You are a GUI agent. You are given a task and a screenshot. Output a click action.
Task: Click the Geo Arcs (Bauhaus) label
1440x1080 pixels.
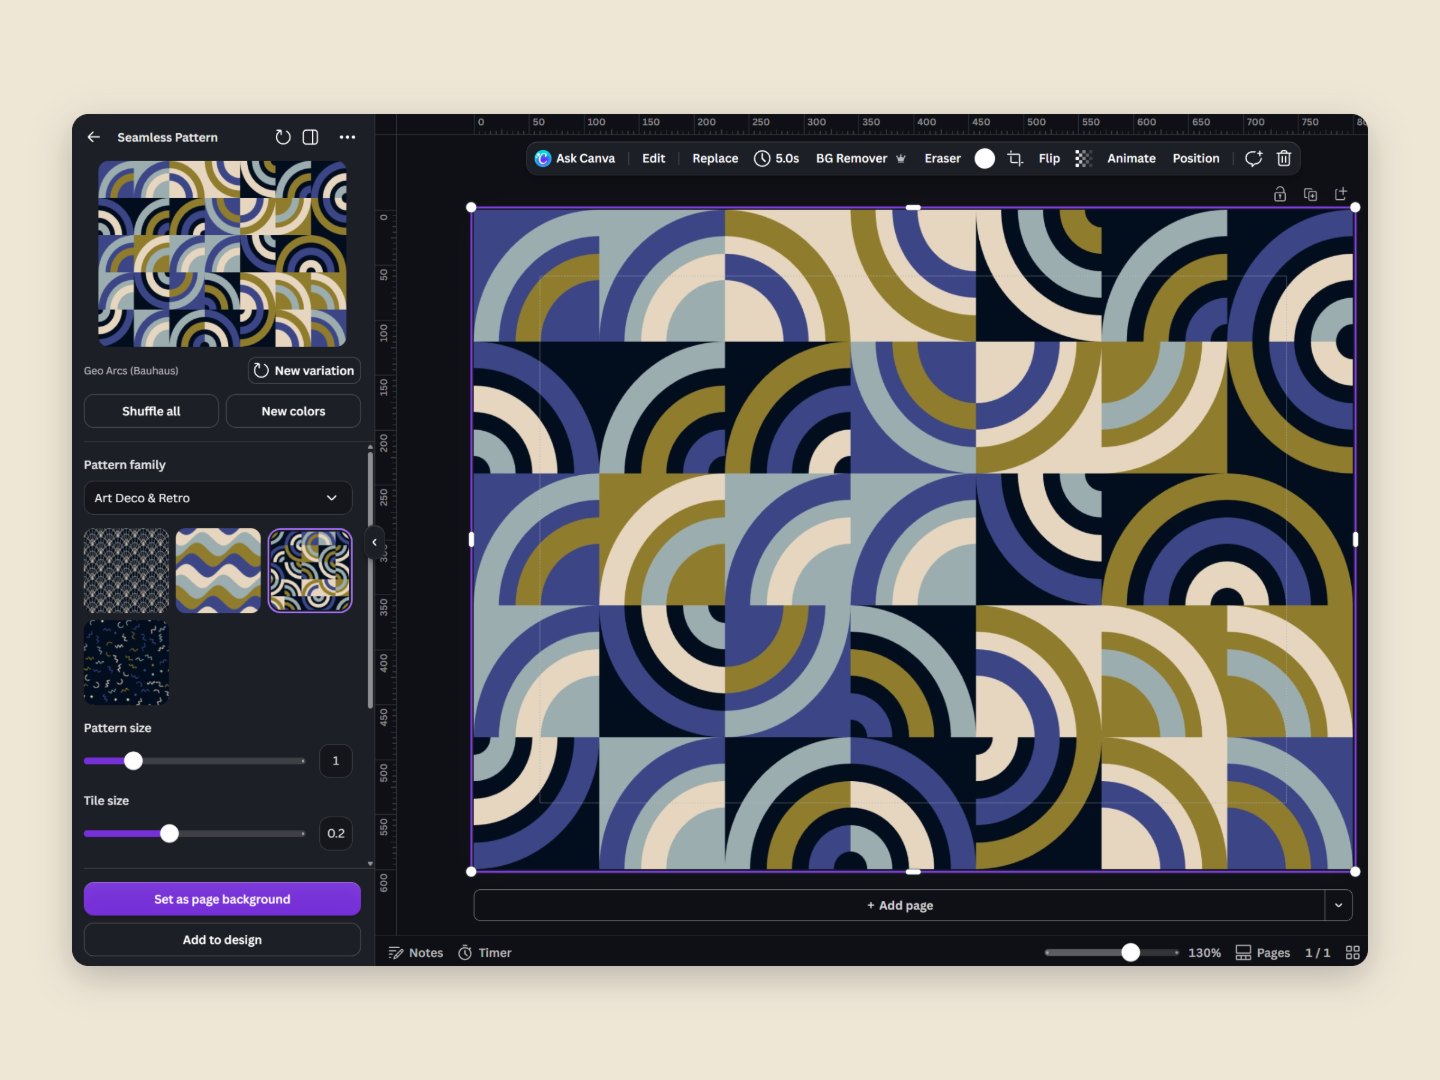pyautogui.click(x=131, y=371)
